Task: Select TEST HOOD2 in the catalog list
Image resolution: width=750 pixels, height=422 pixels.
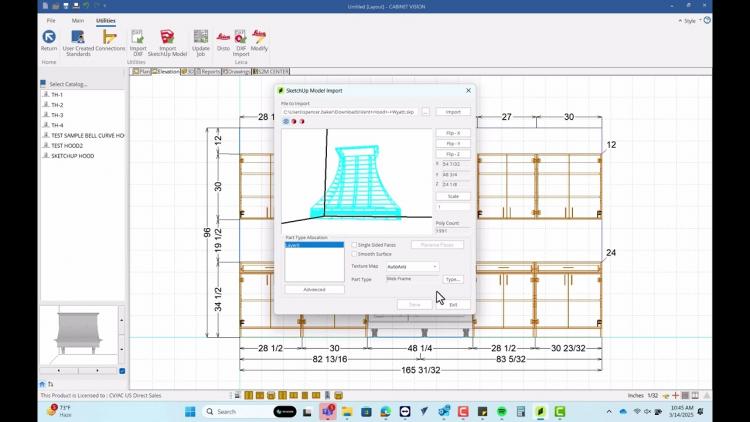Action: tap(66, 145)
